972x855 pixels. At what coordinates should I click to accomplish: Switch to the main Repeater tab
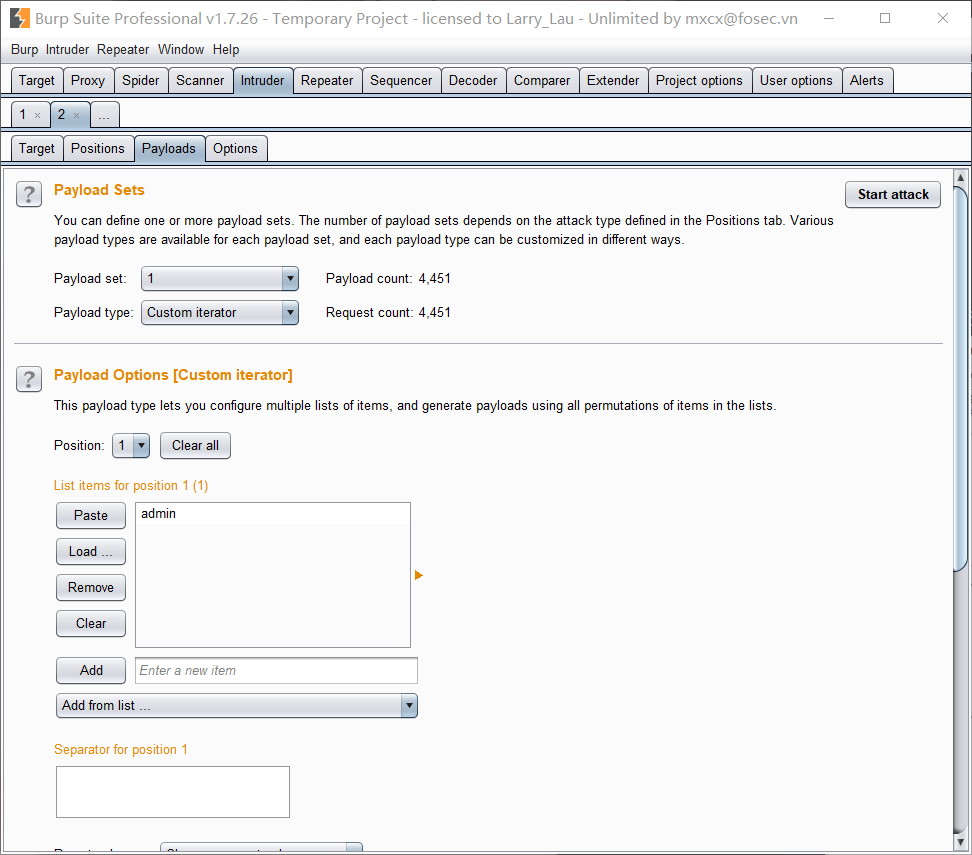click(327, 81)
